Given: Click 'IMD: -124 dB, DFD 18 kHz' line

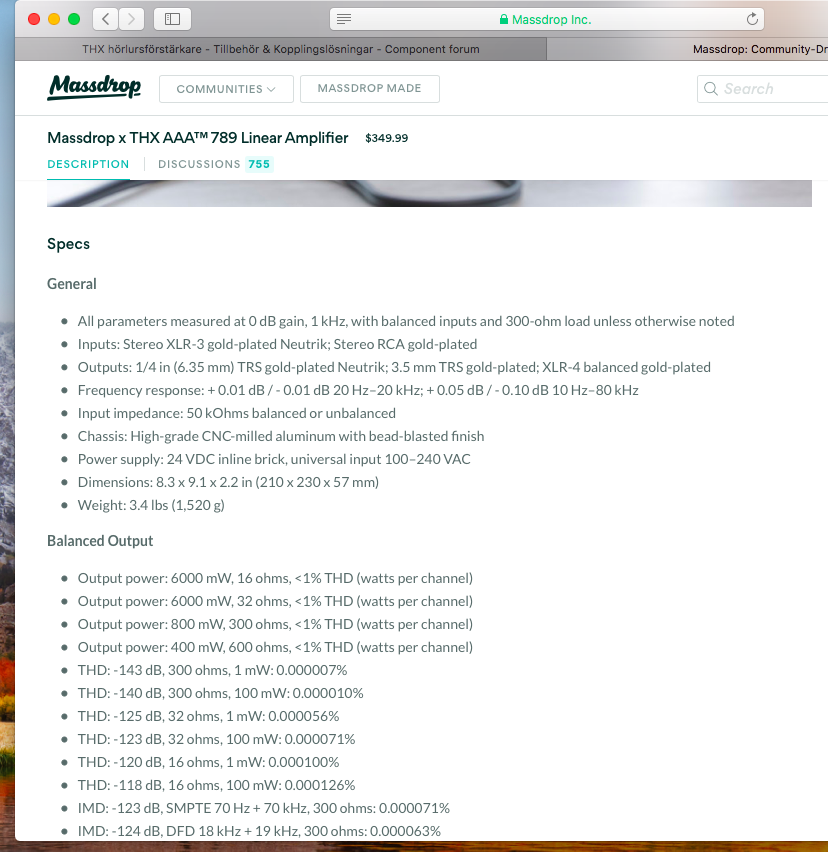Looking at the screenshot, I should (x=259, y=831).
